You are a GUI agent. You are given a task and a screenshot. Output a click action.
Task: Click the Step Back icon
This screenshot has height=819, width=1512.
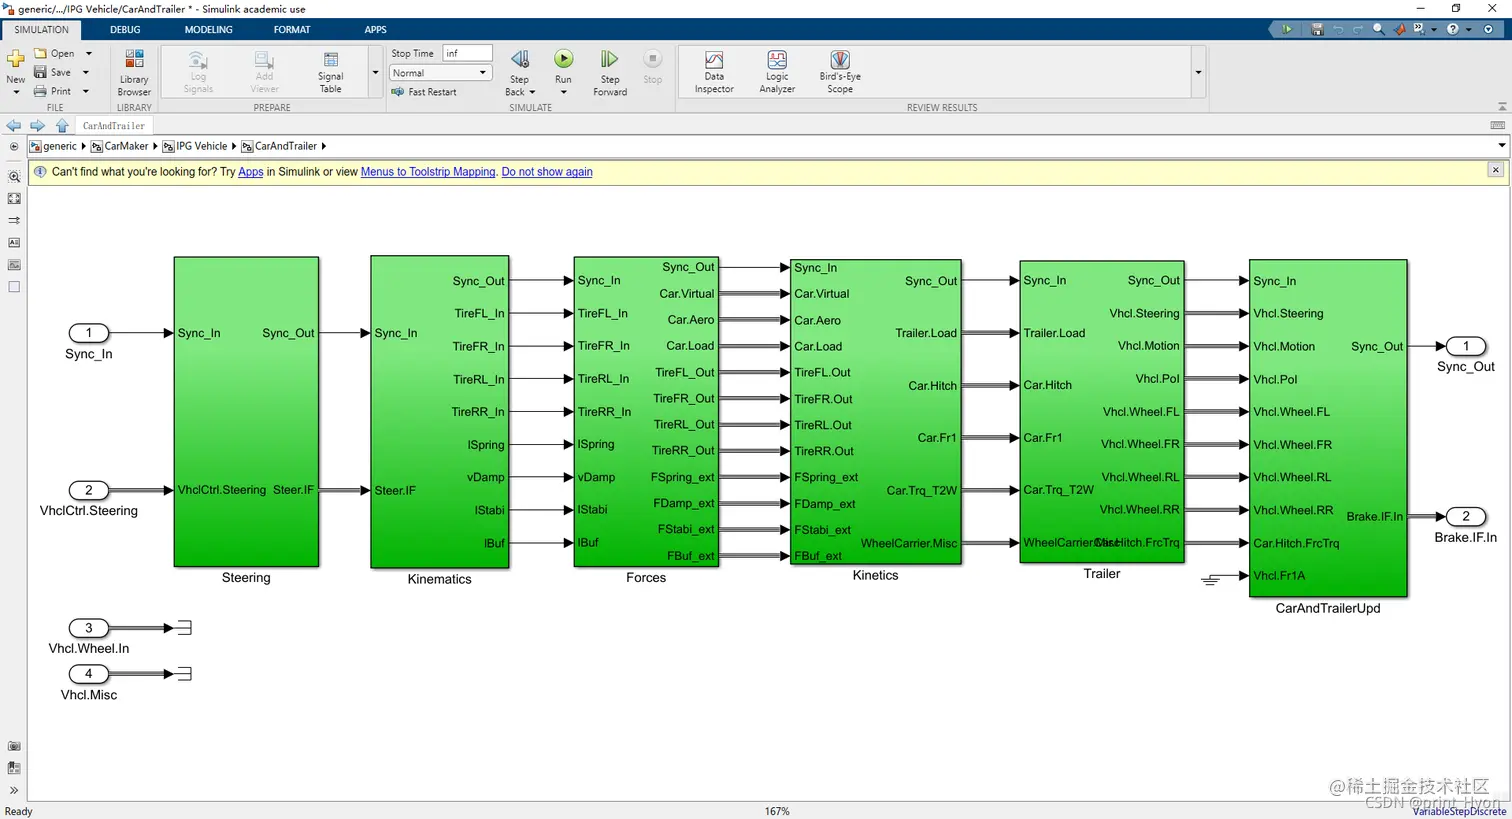click(520, 60)
